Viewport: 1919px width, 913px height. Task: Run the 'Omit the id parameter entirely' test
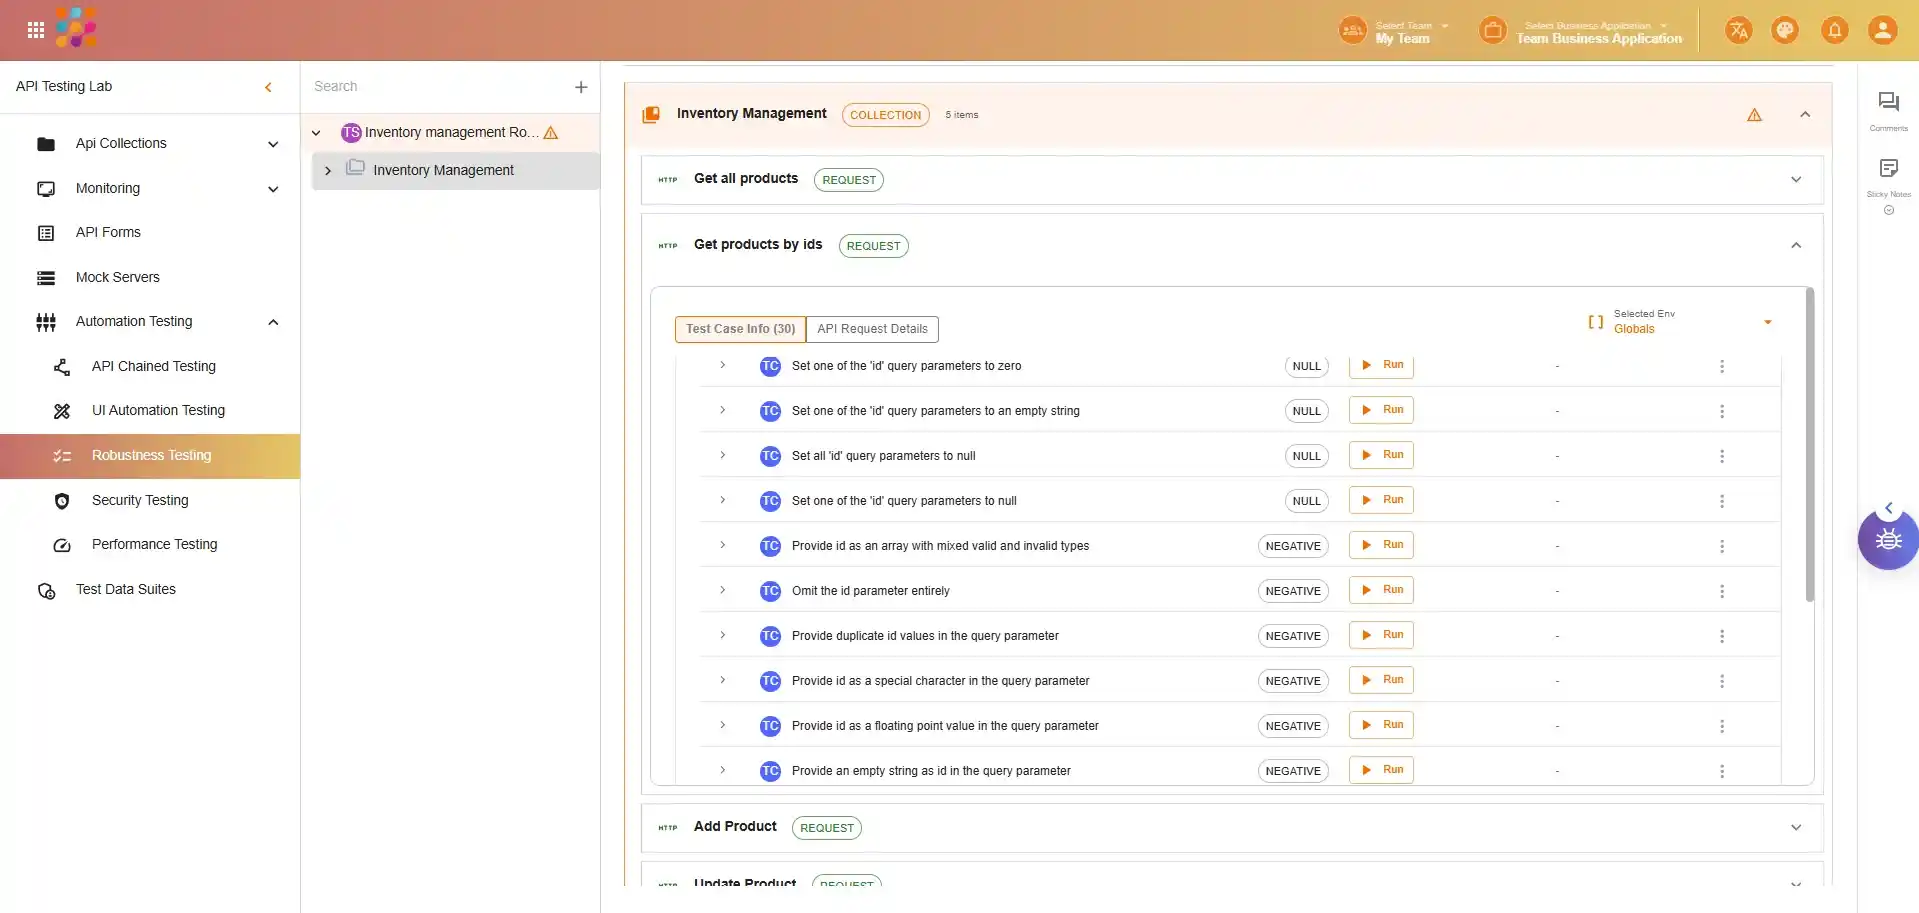tap(1381, 590)
